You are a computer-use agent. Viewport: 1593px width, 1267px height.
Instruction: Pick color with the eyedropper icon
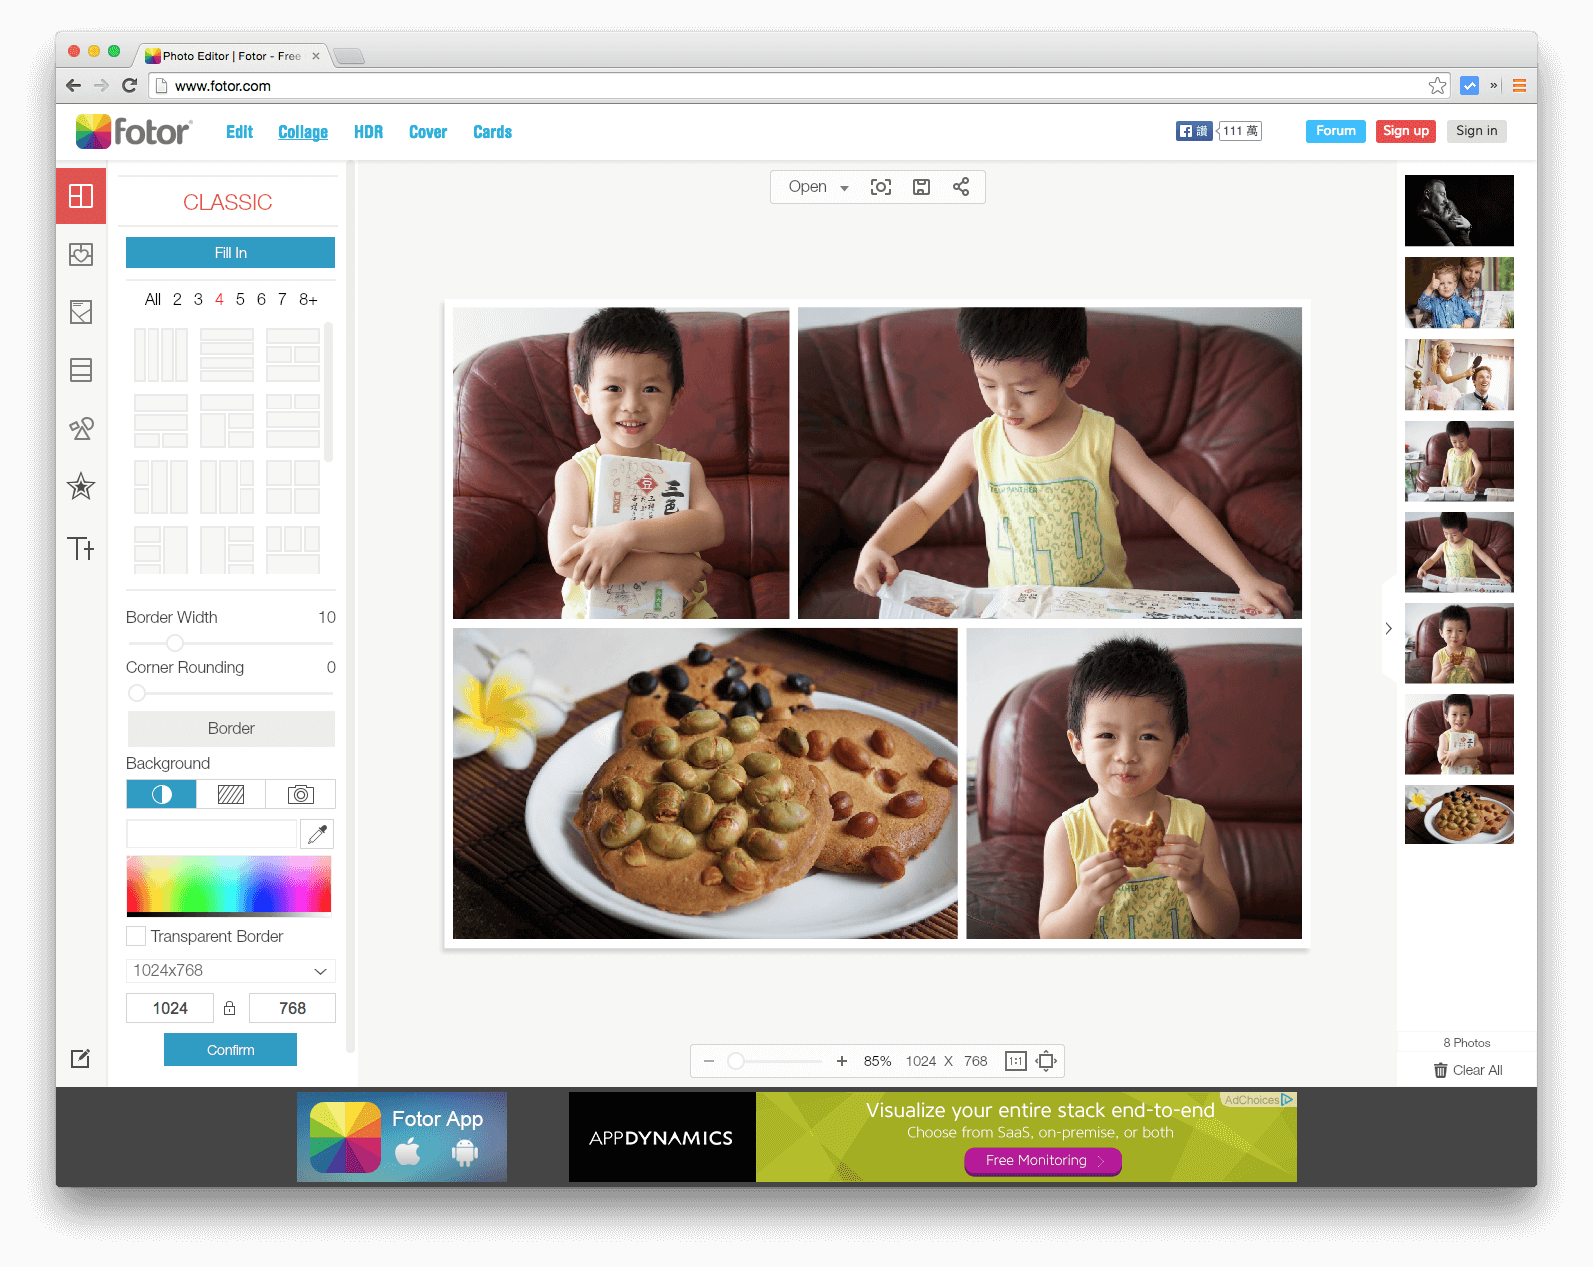(x=317, y=834)
